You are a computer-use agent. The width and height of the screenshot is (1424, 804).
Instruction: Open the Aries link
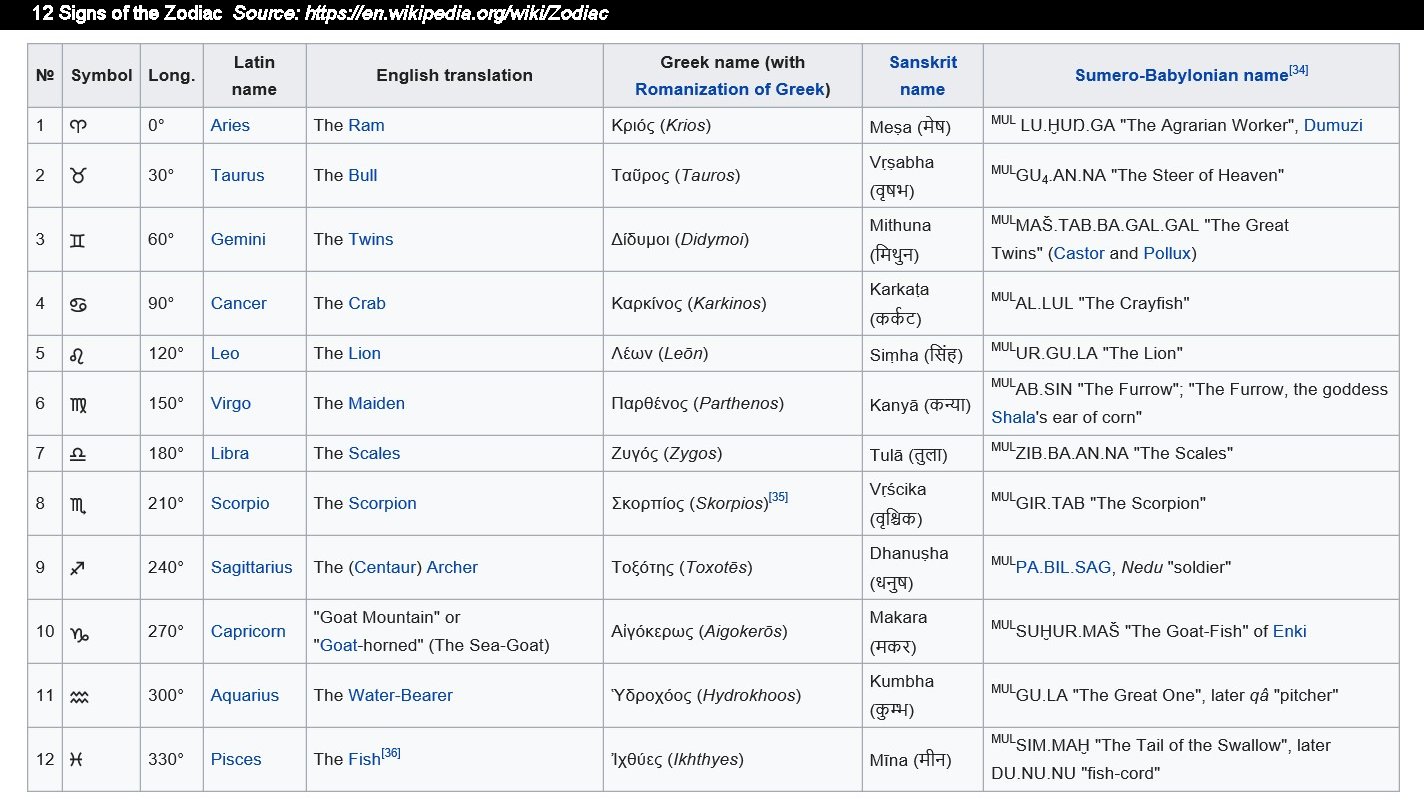[230, 125]
